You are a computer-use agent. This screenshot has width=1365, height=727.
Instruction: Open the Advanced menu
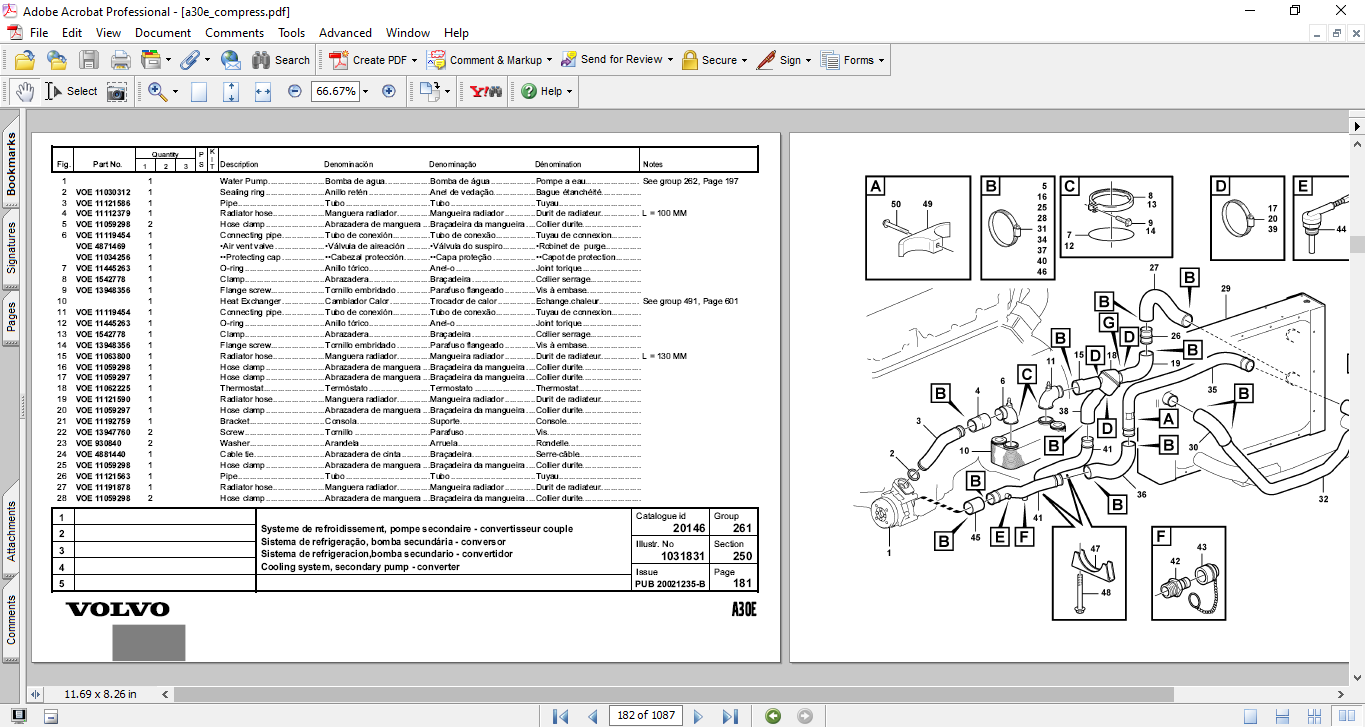pos(345,33)
